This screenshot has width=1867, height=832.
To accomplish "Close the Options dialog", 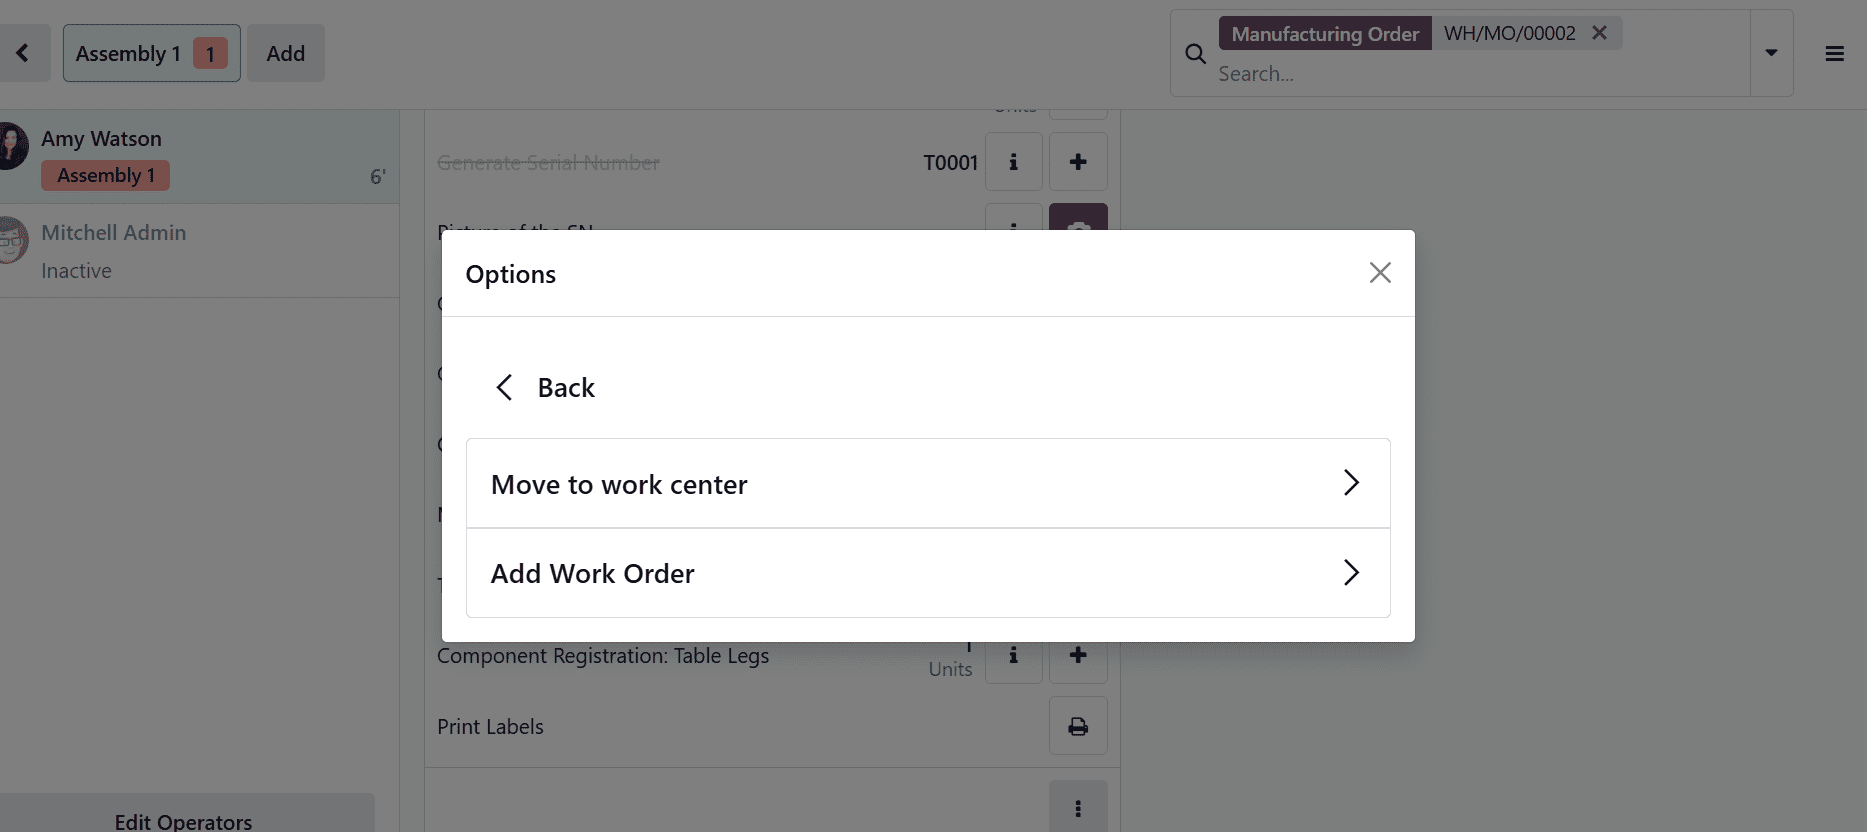I will [x=1380, y=272].
